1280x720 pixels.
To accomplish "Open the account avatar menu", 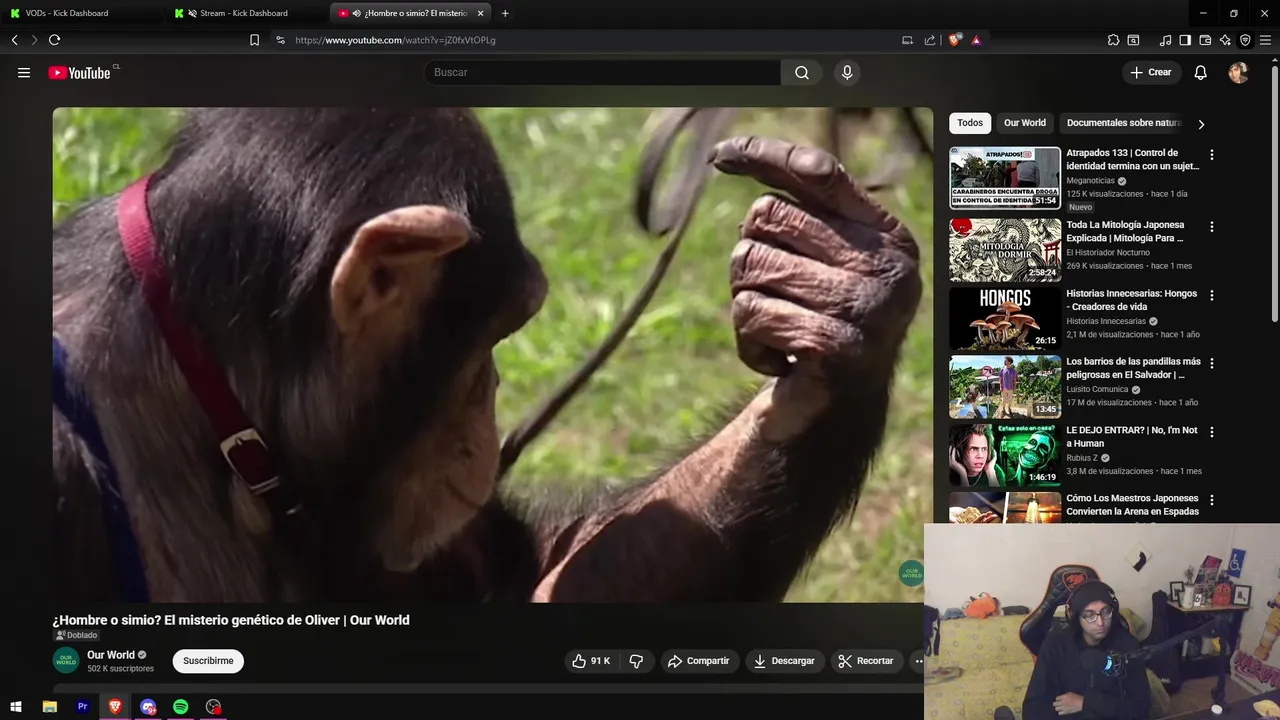I will pos(1238,72).
